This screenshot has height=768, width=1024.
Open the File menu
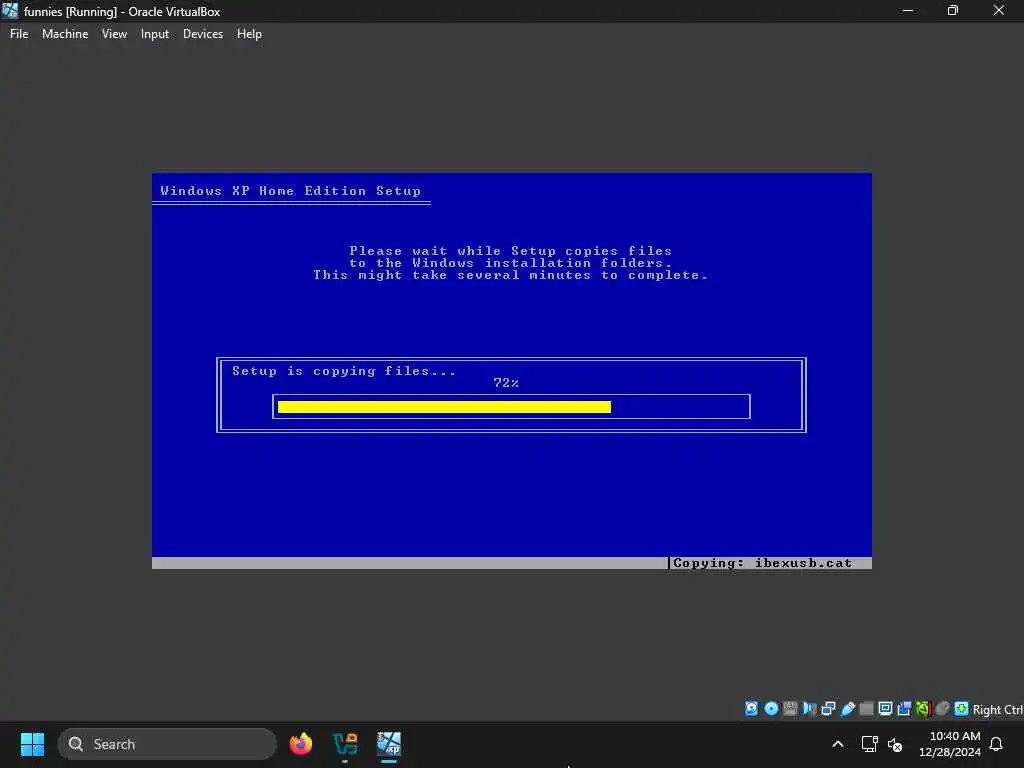pos(19,34)
